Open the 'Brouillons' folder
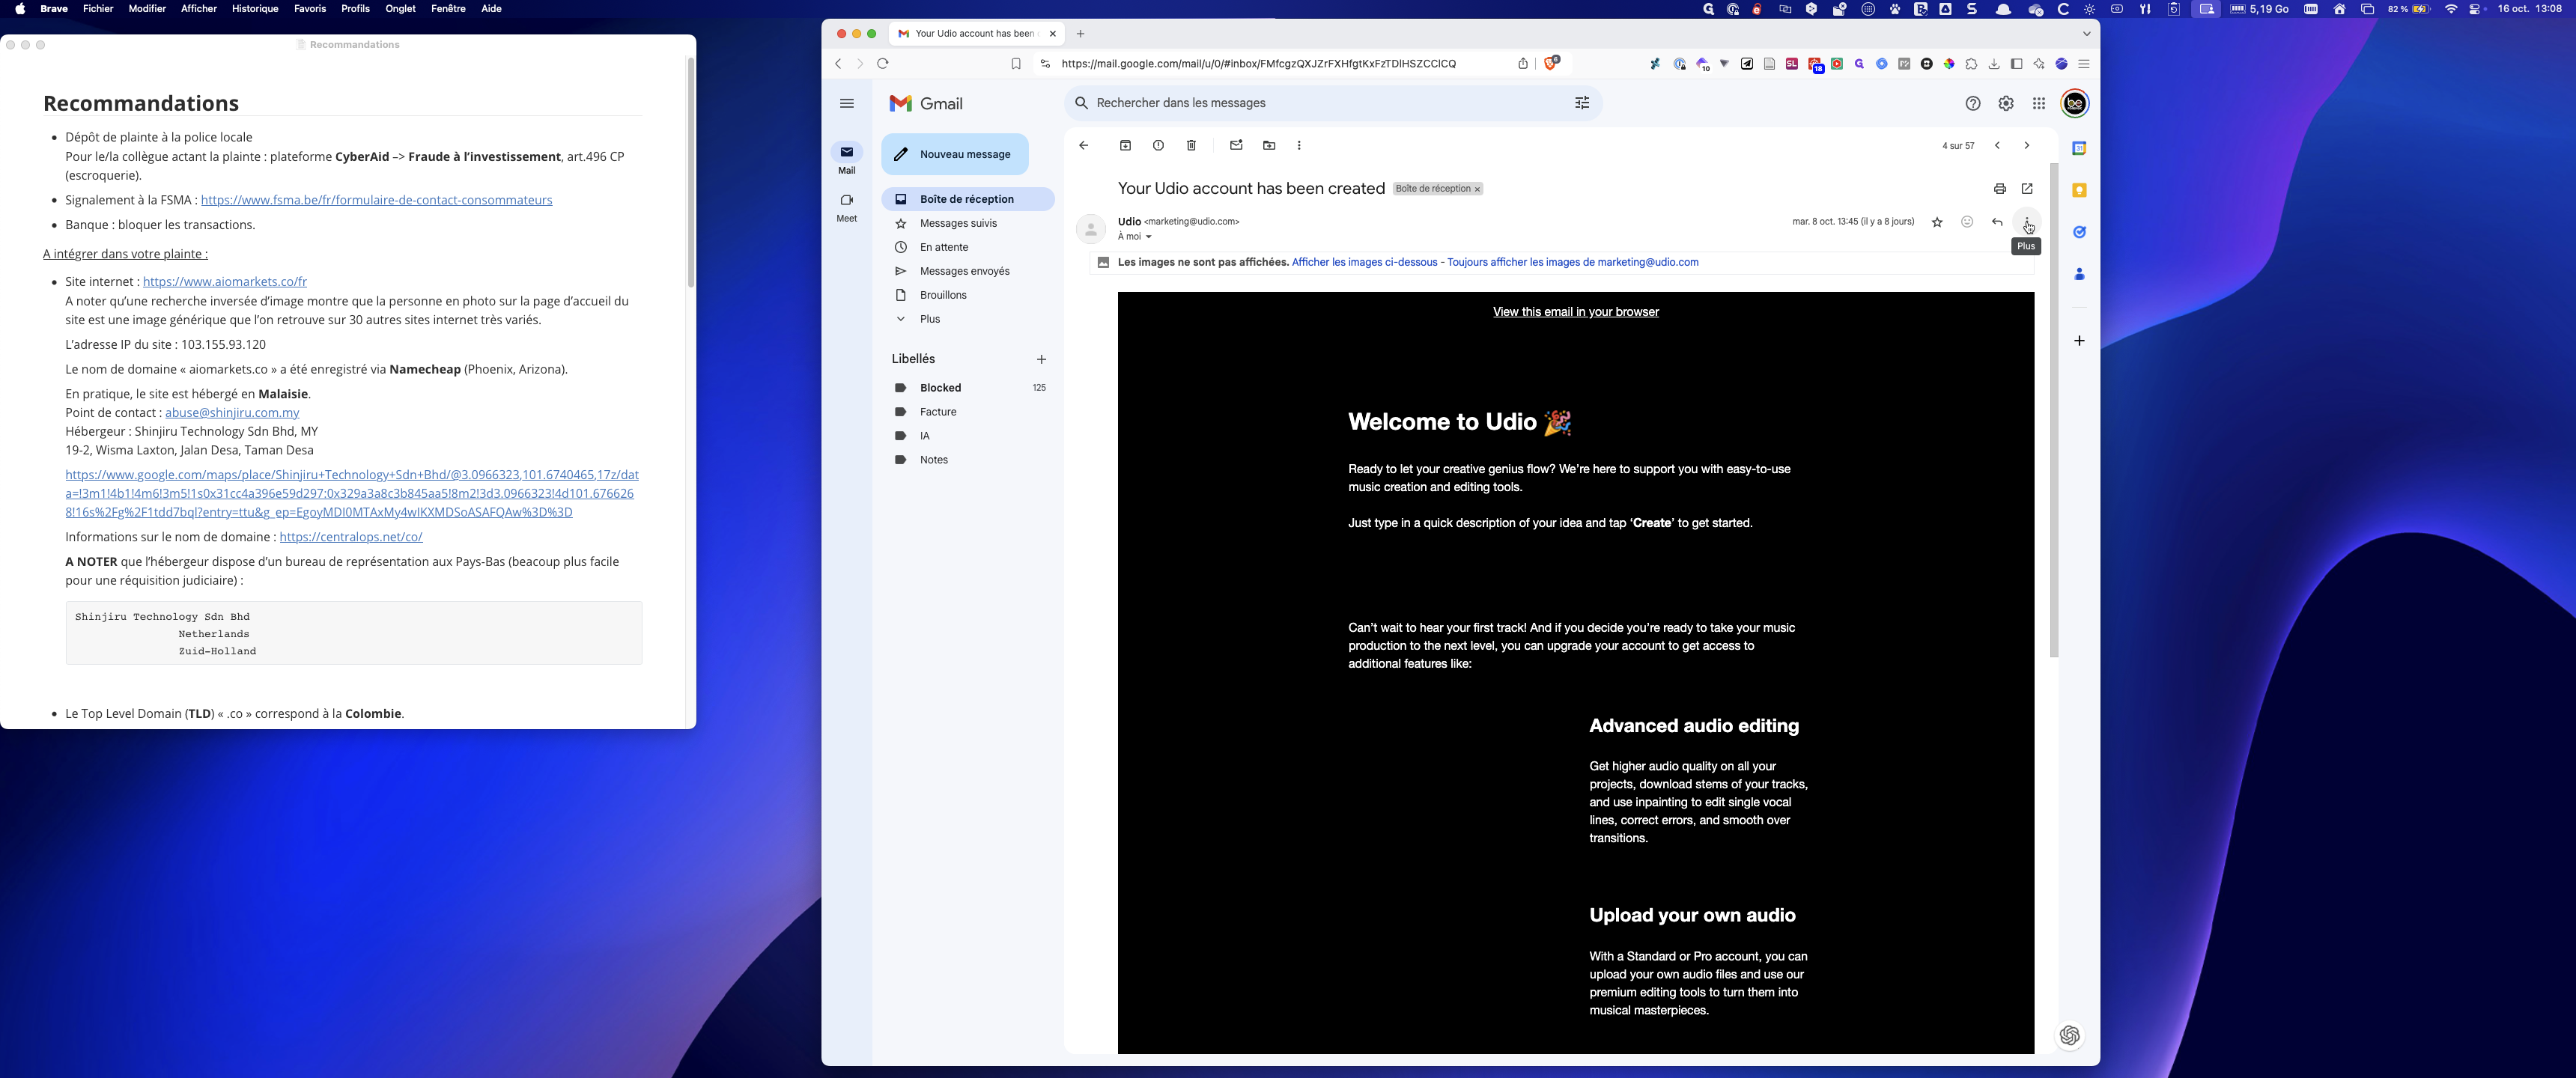 point(968,295)
